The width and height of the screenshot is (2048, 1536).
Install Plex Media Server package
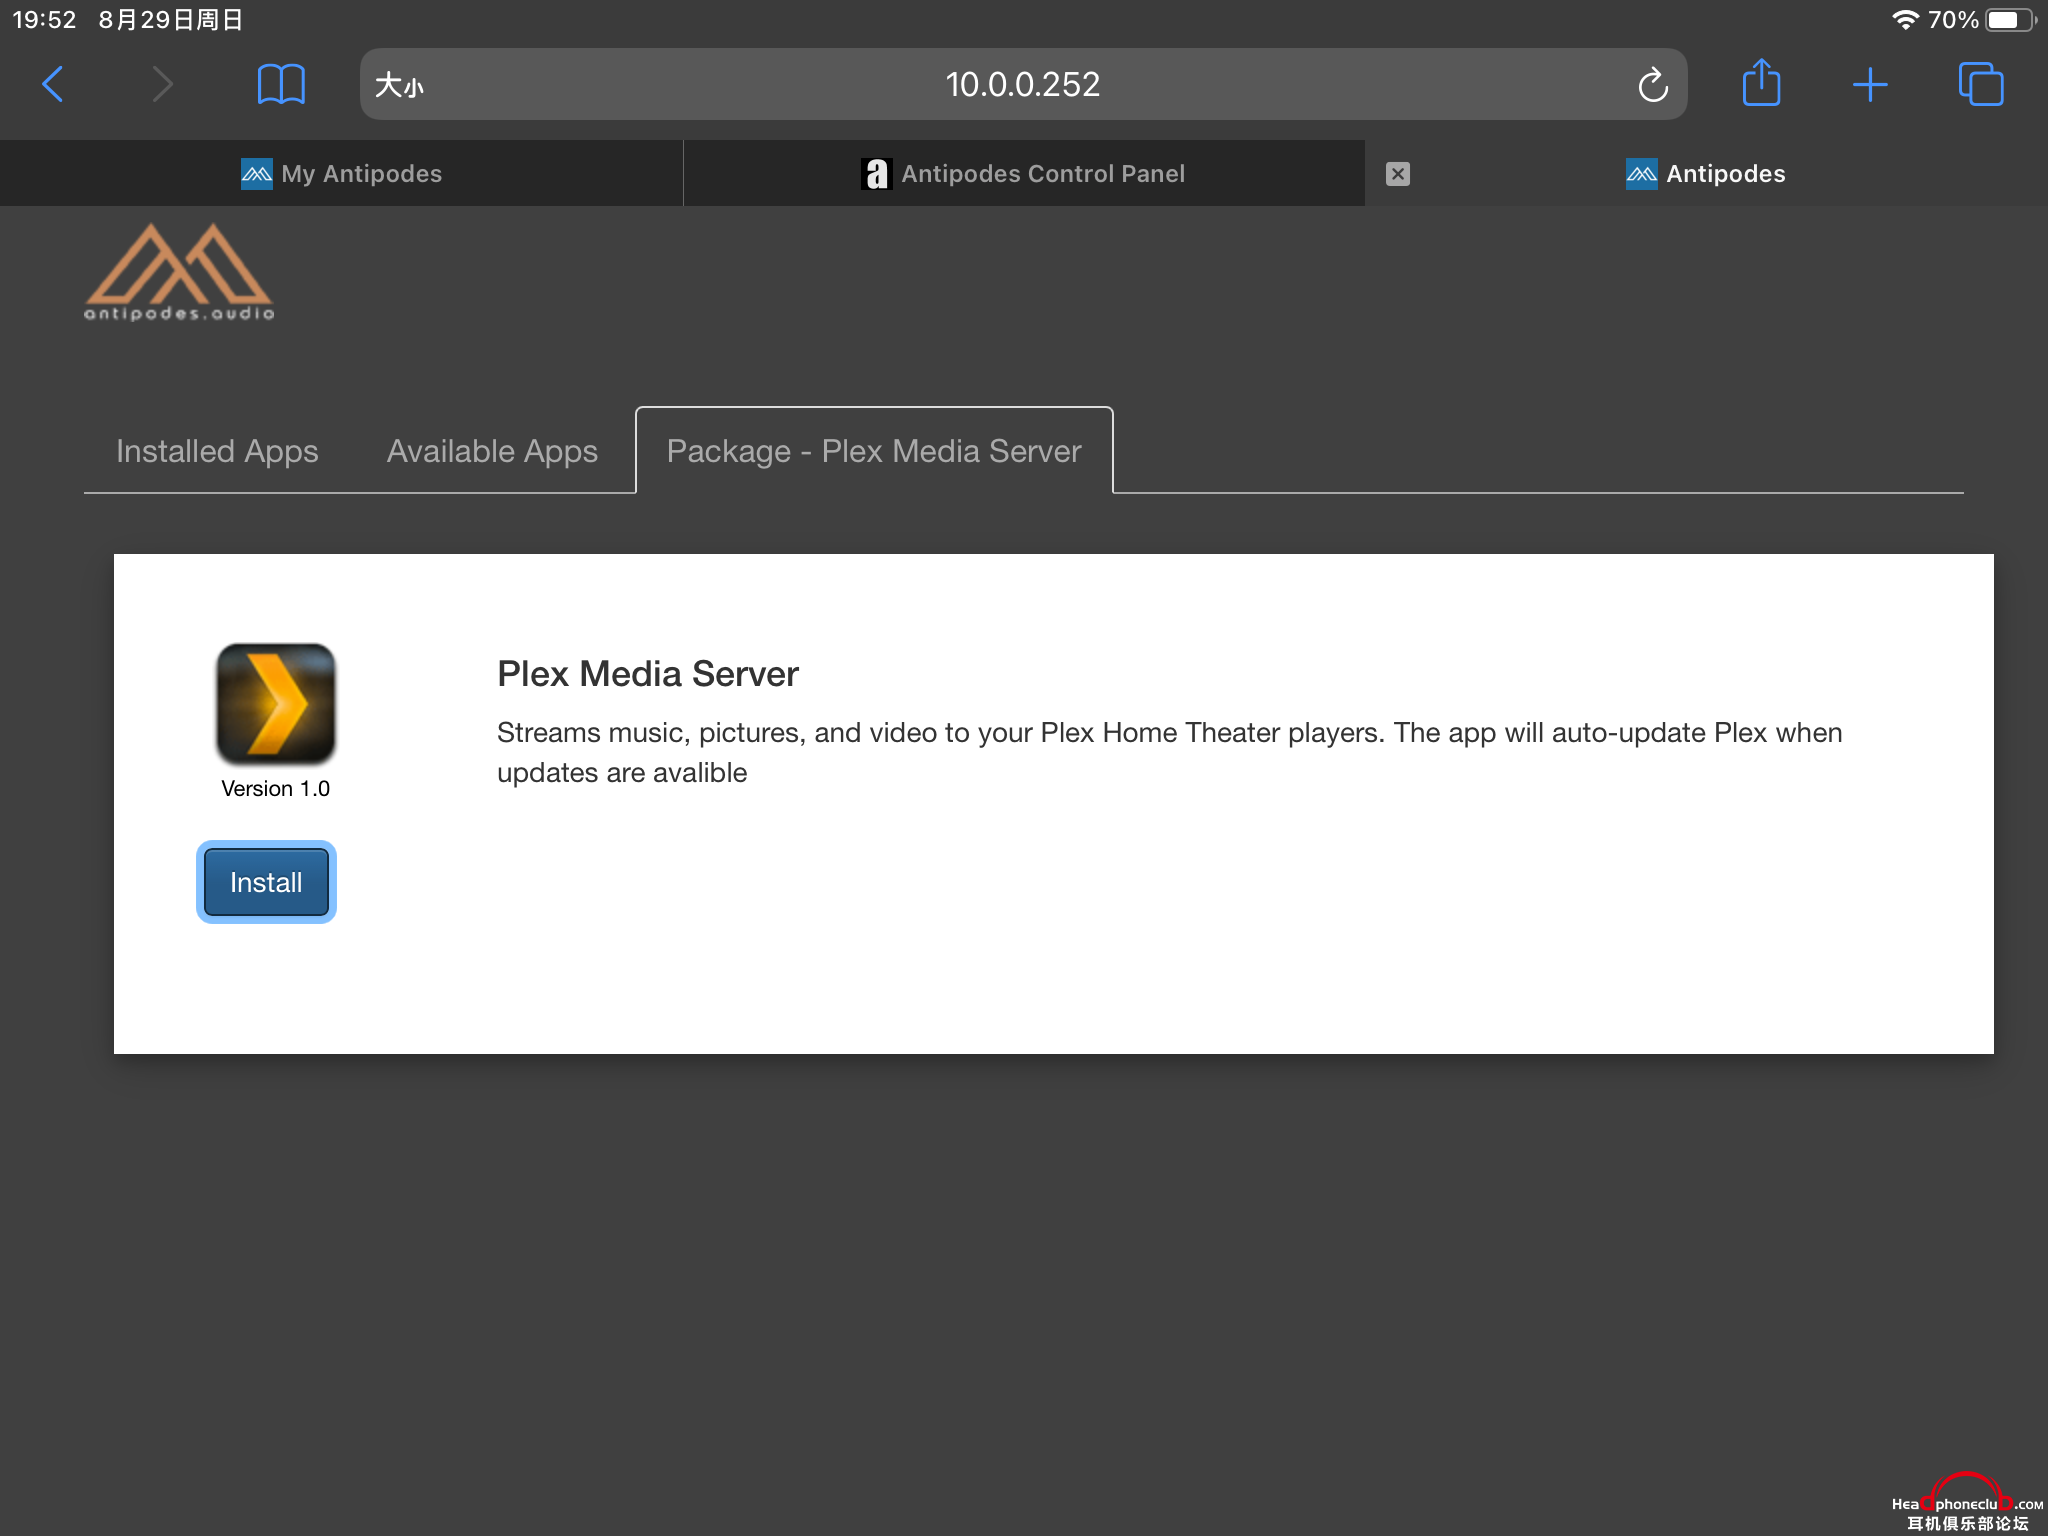click(266, 881)
